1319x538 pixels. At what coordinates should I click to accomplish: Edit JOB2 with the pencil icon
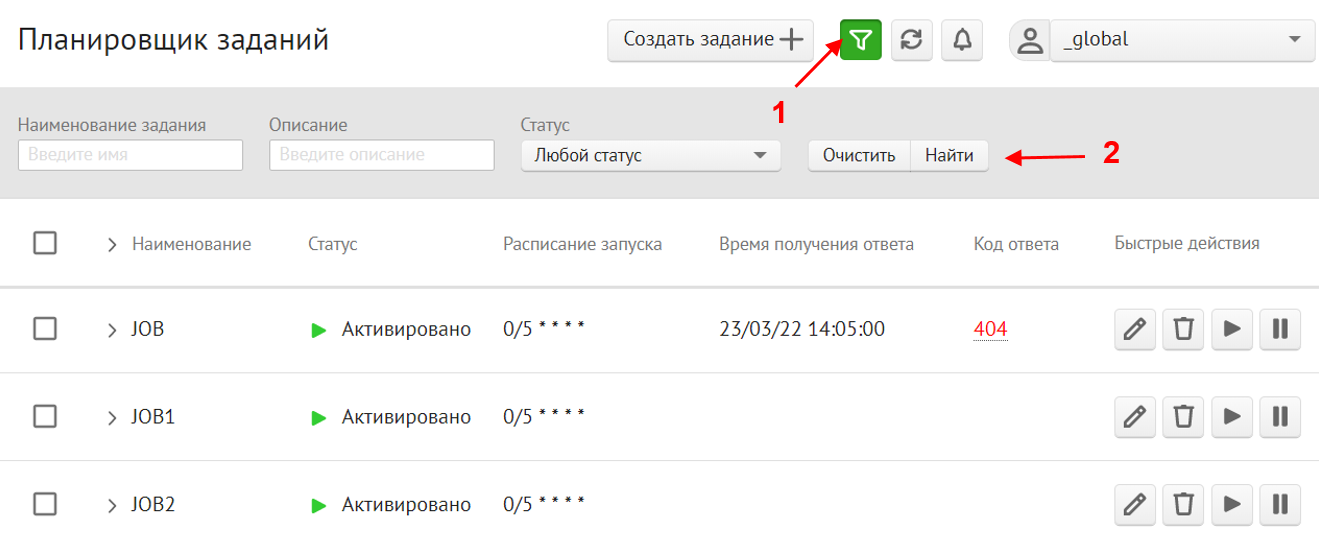1134,503
